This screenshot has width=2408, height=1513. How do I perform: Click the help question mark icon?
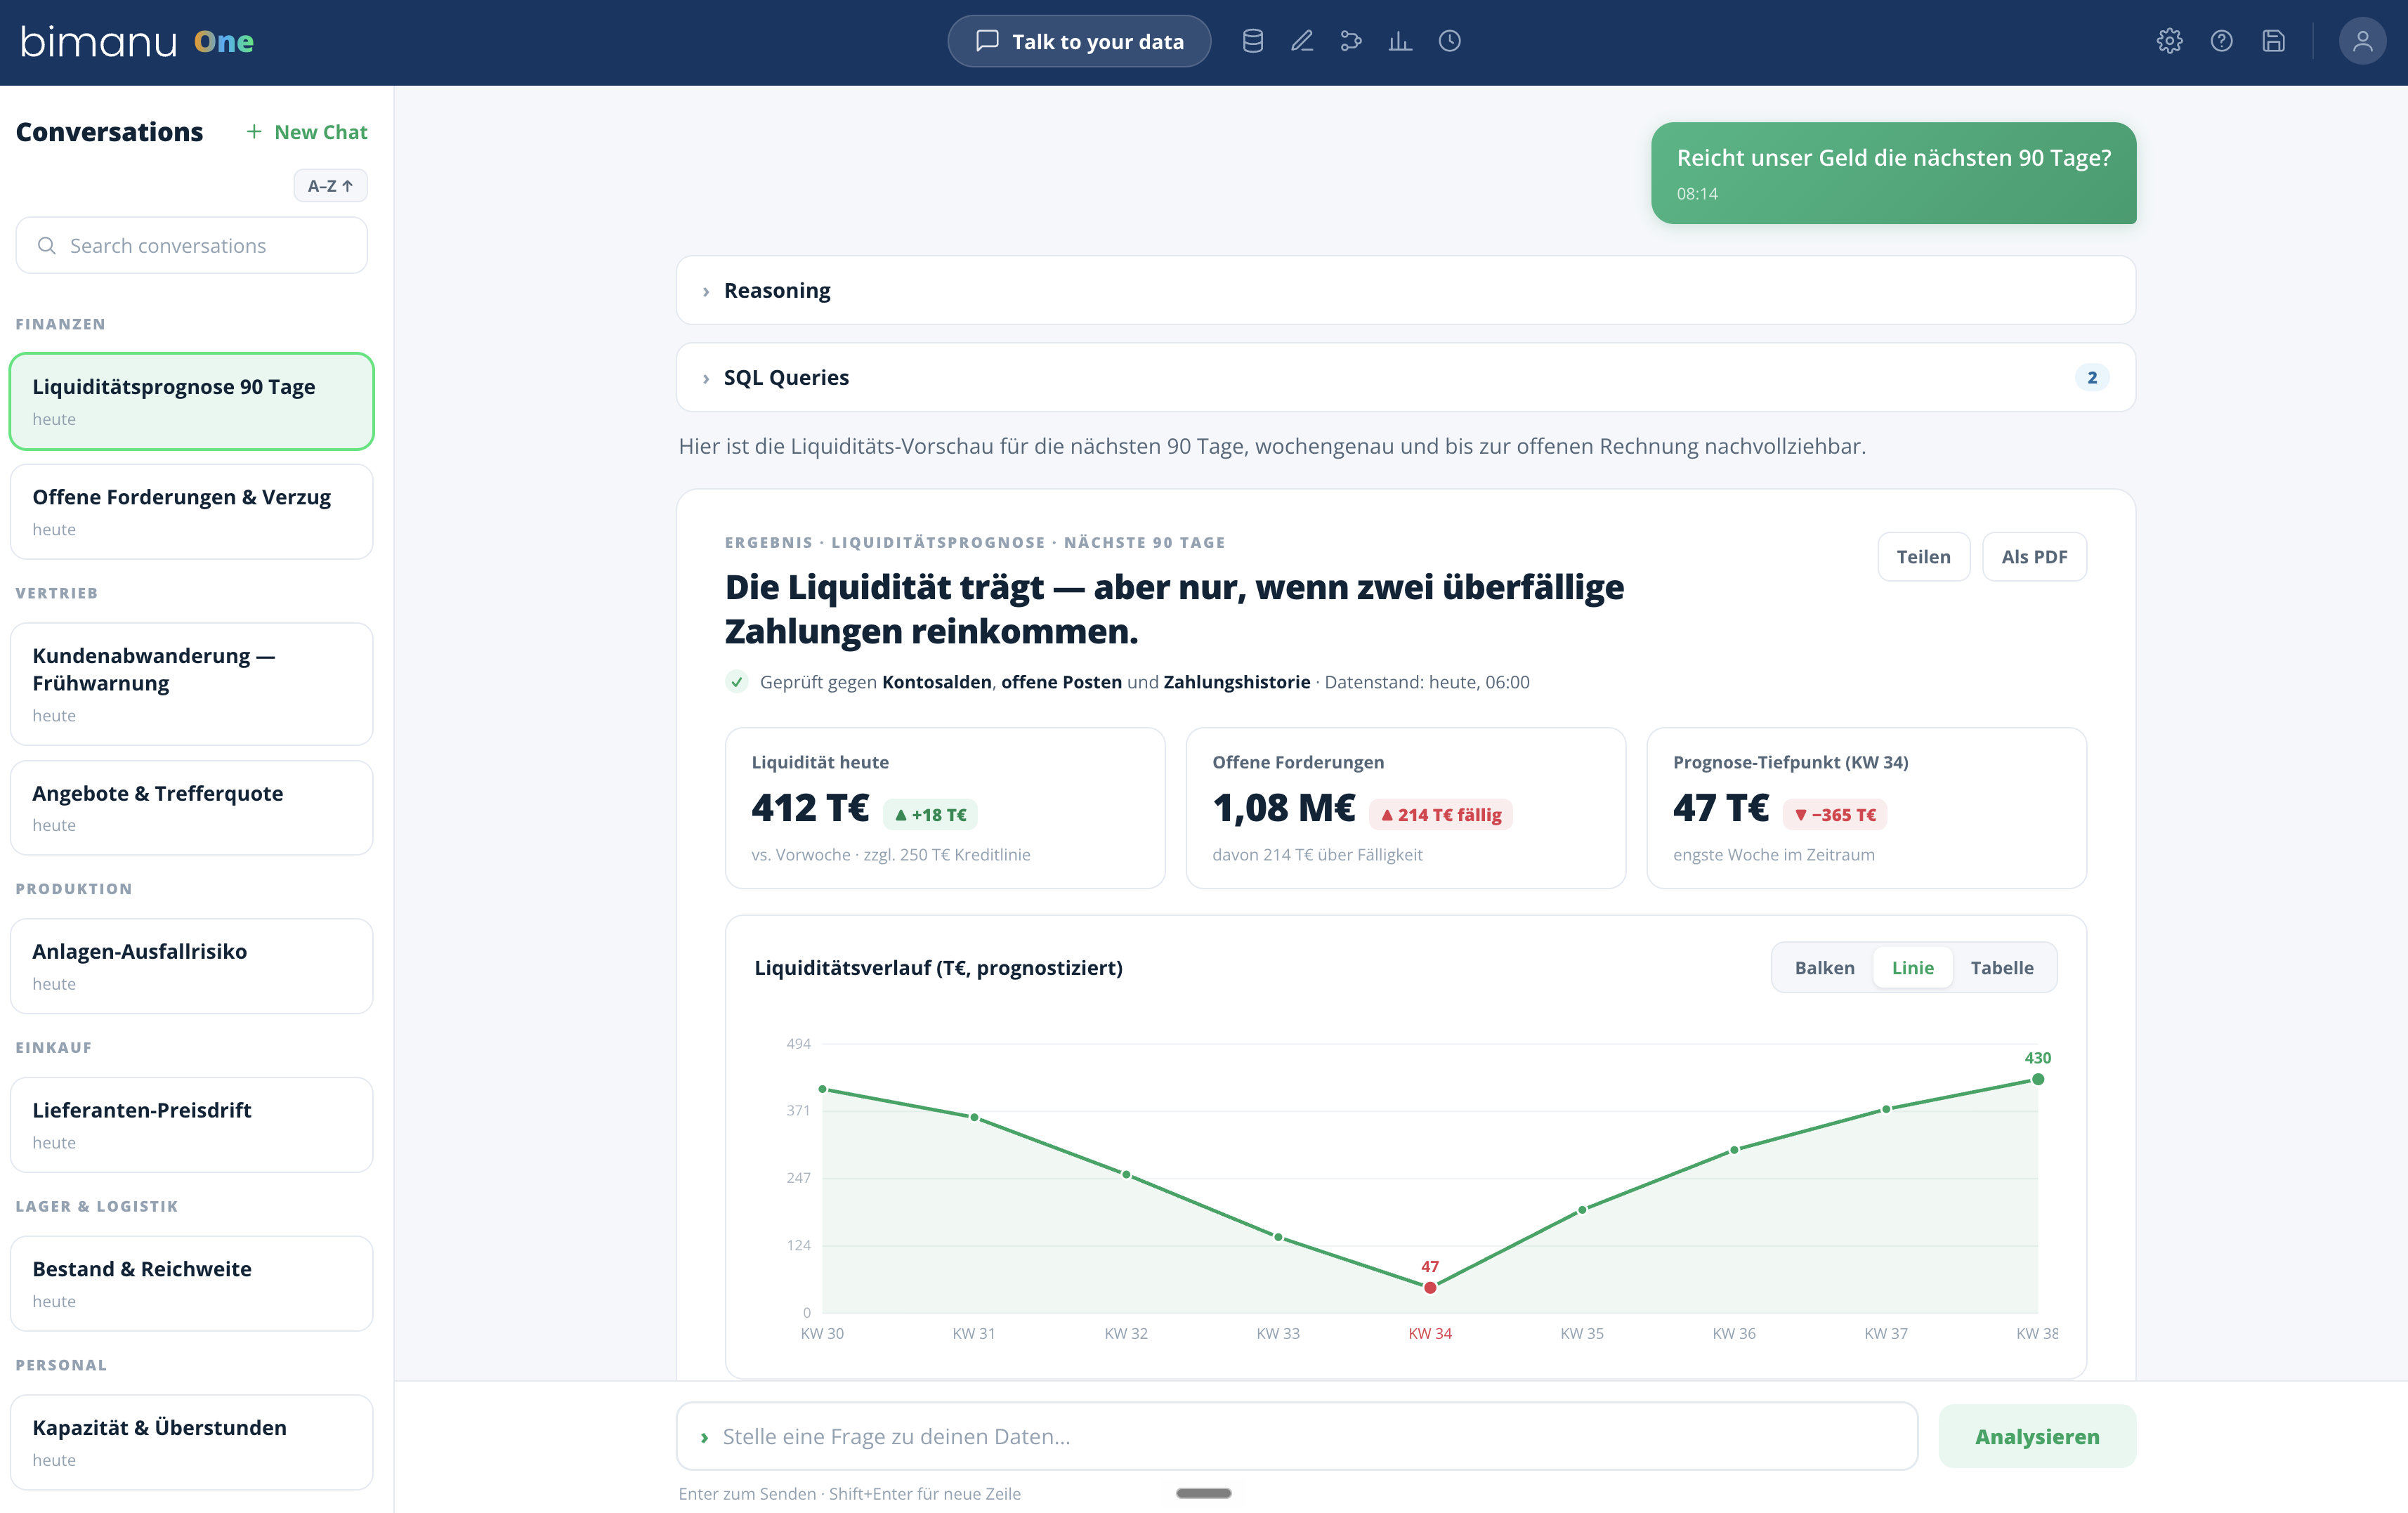point(2222,41)
